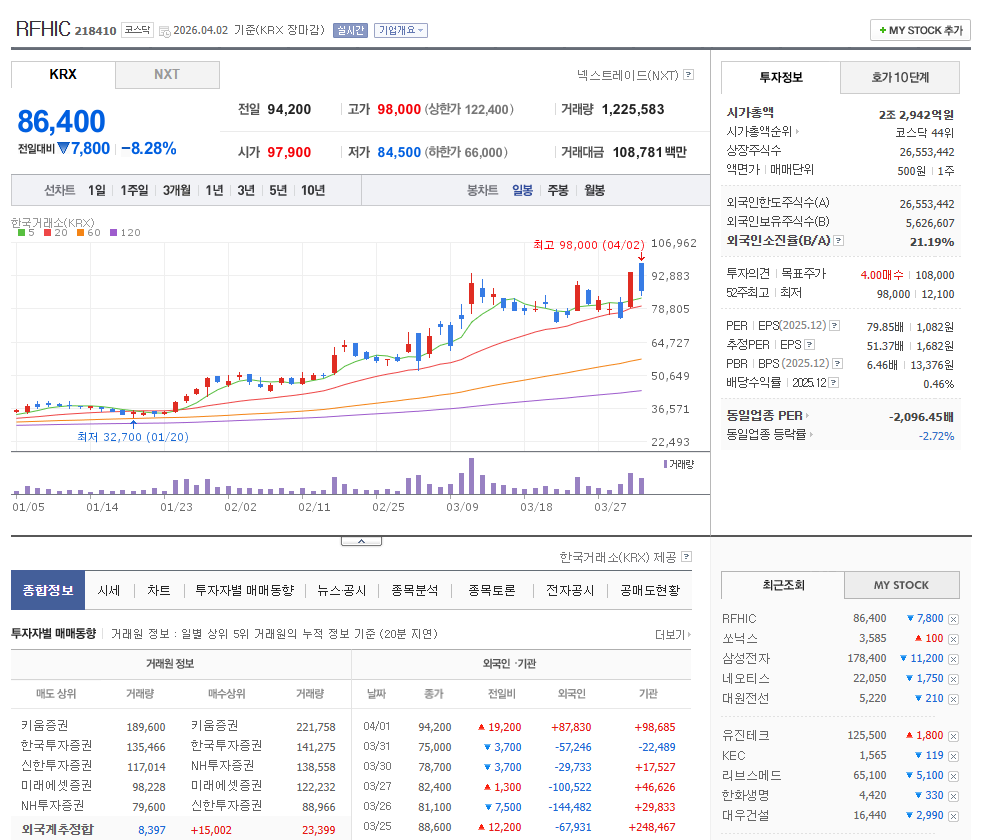Open the 뉴스공시 tab
983x840 pixels.
click(x=342, y=591)
